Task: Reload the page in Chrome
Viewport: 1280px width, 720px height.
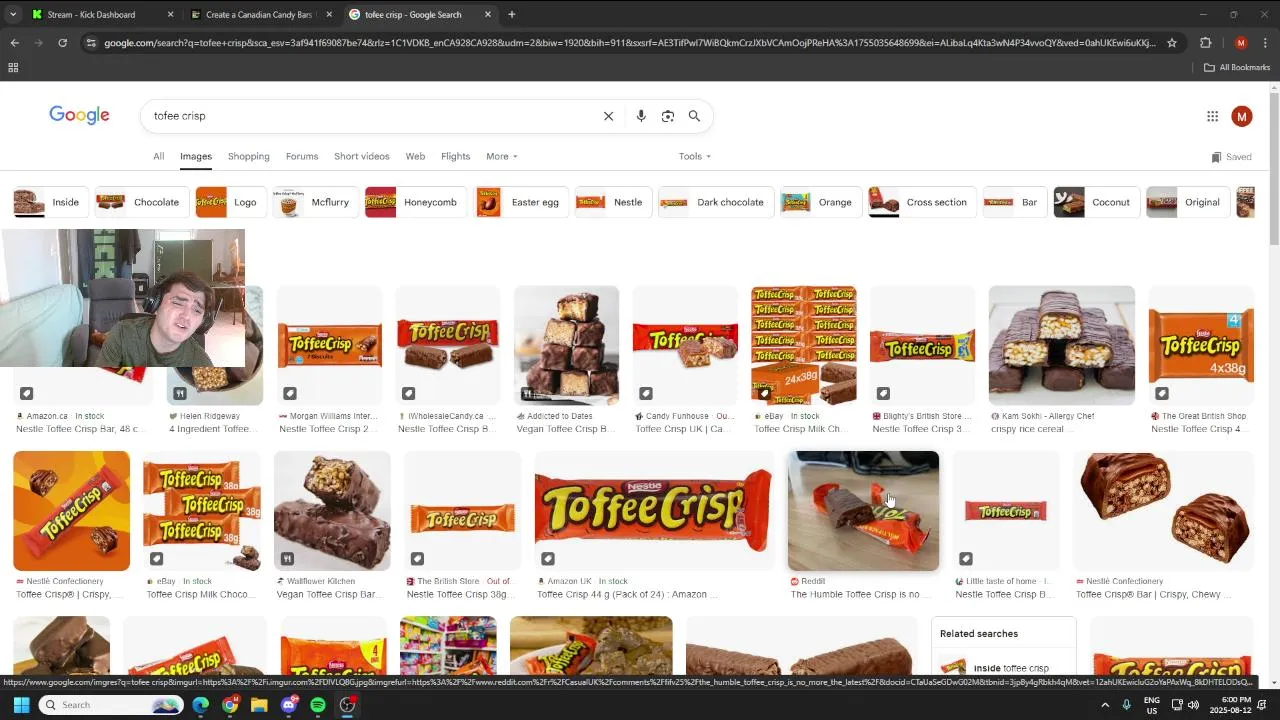Action: pyautogui.click(x=62, y=43)
